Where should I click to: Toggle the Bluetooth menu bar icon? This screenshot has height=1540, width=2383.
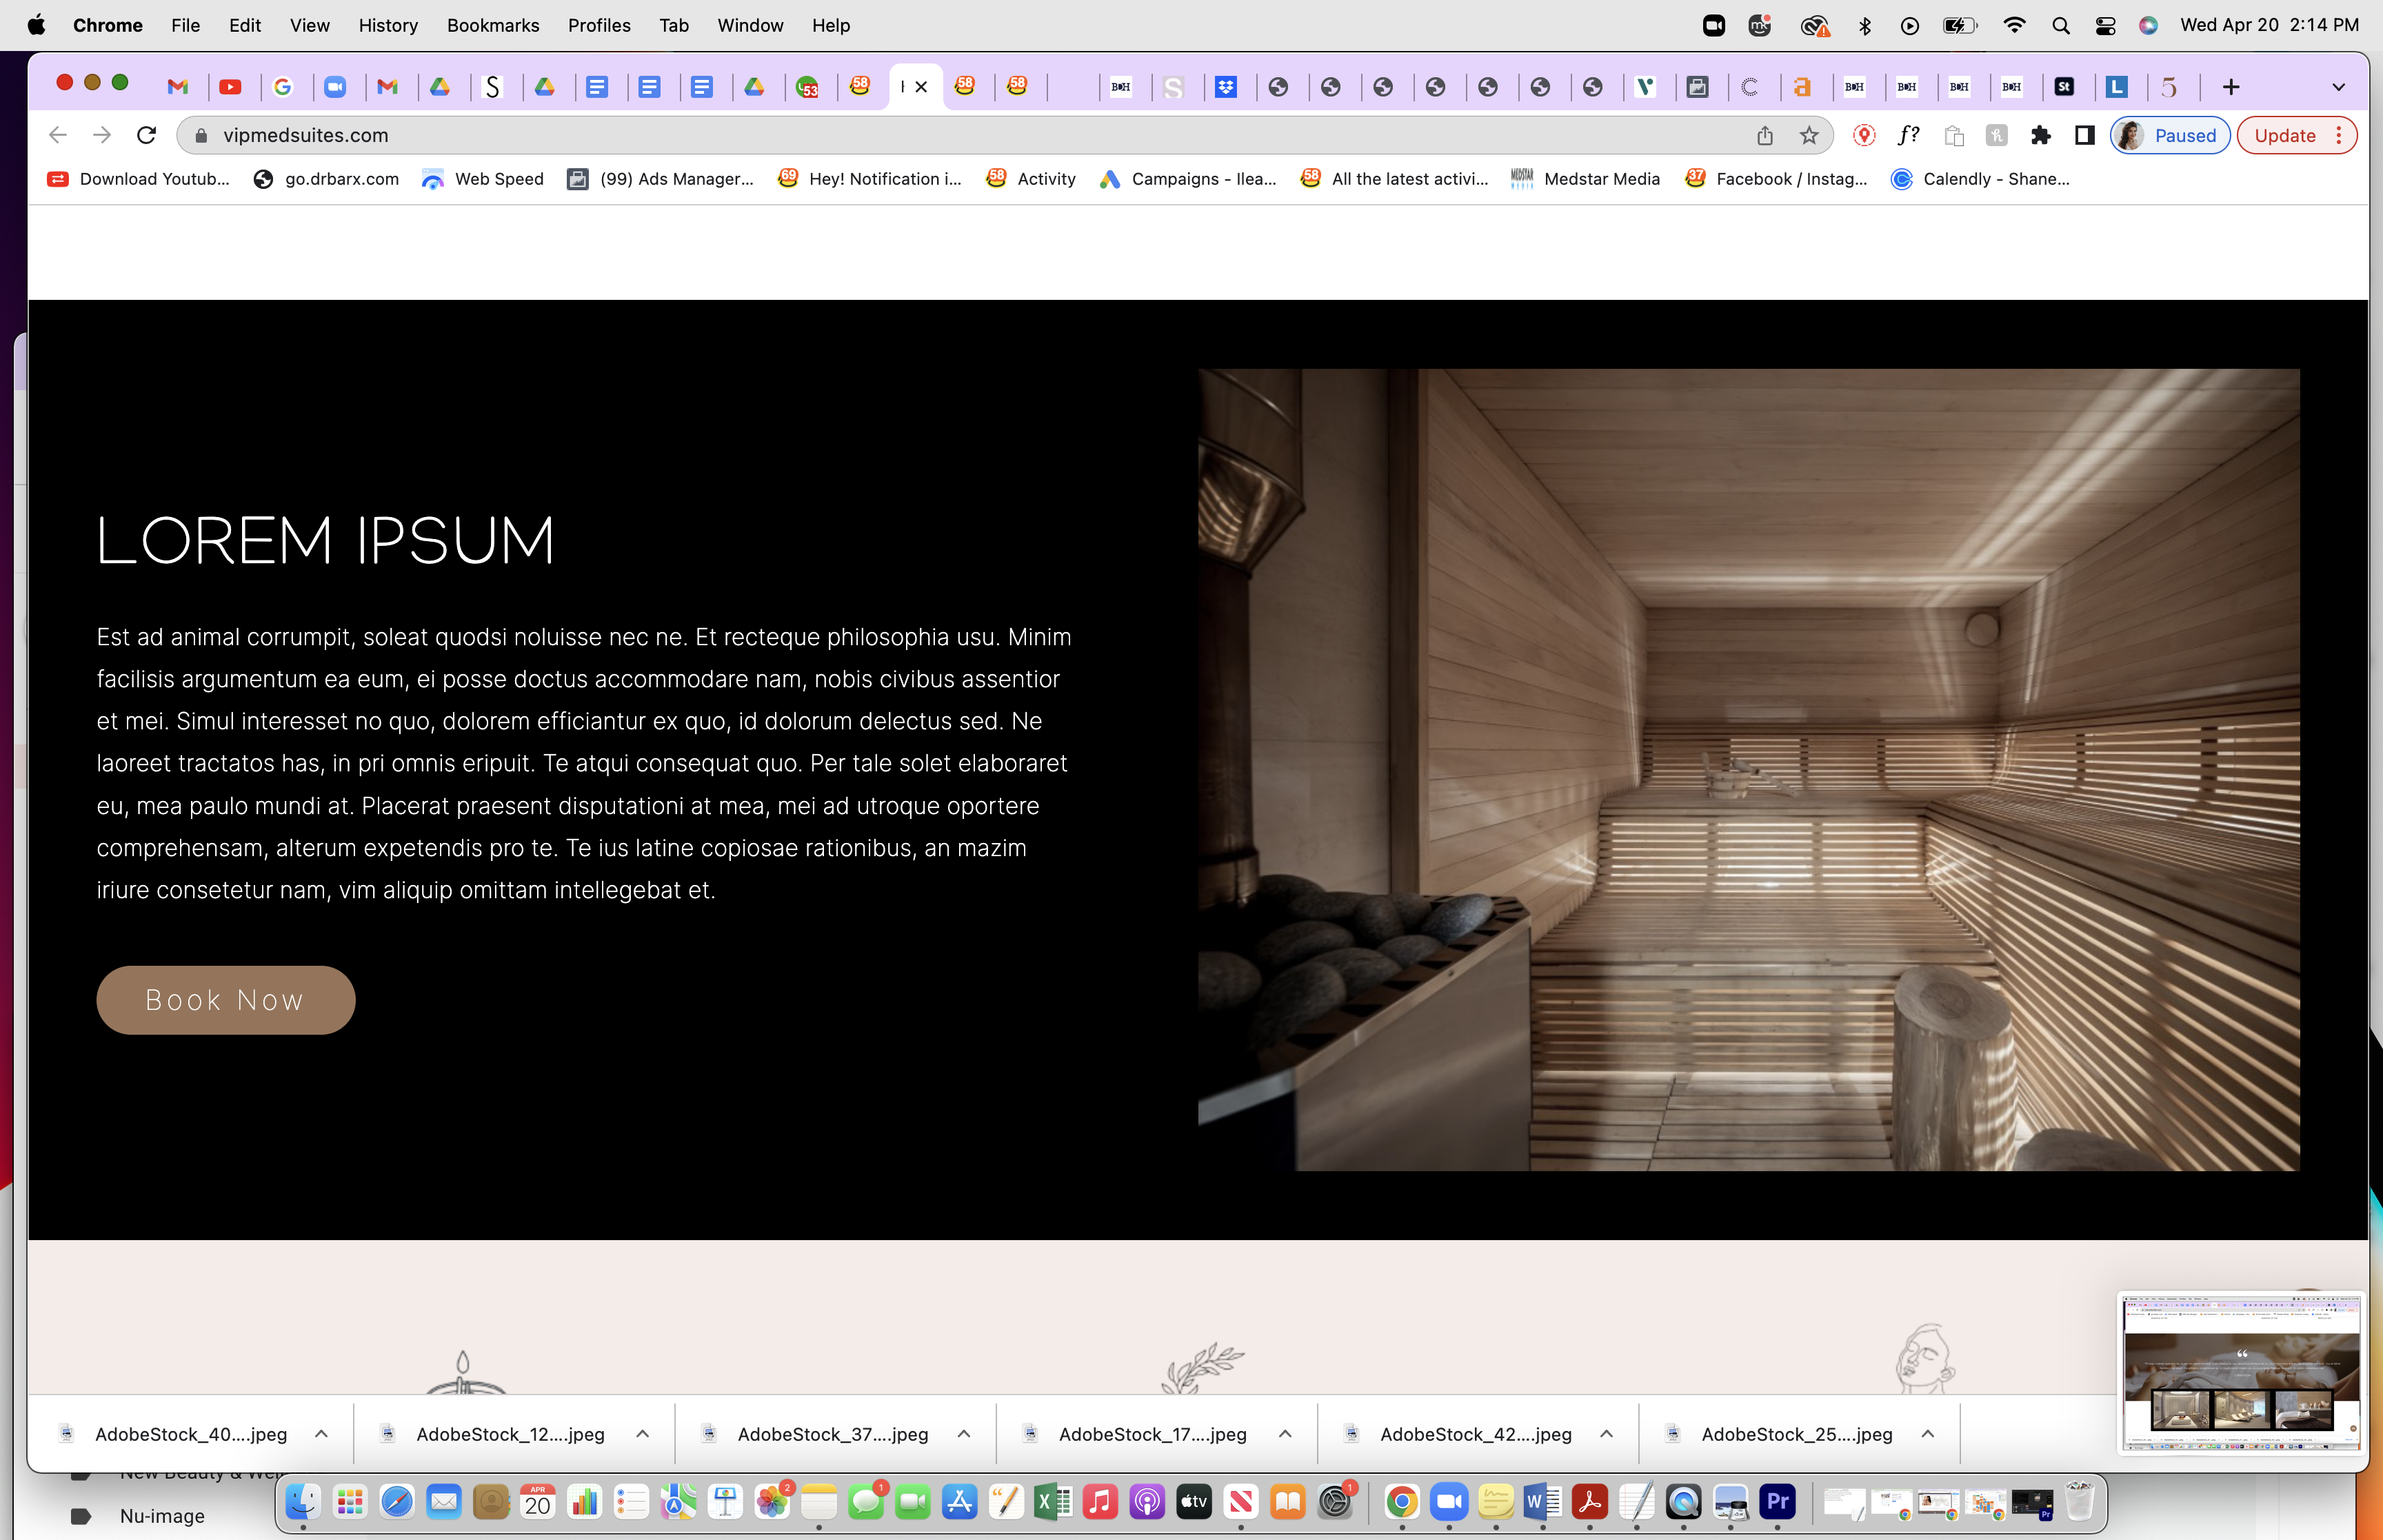pyautogui.click(x=1864, y=25)
